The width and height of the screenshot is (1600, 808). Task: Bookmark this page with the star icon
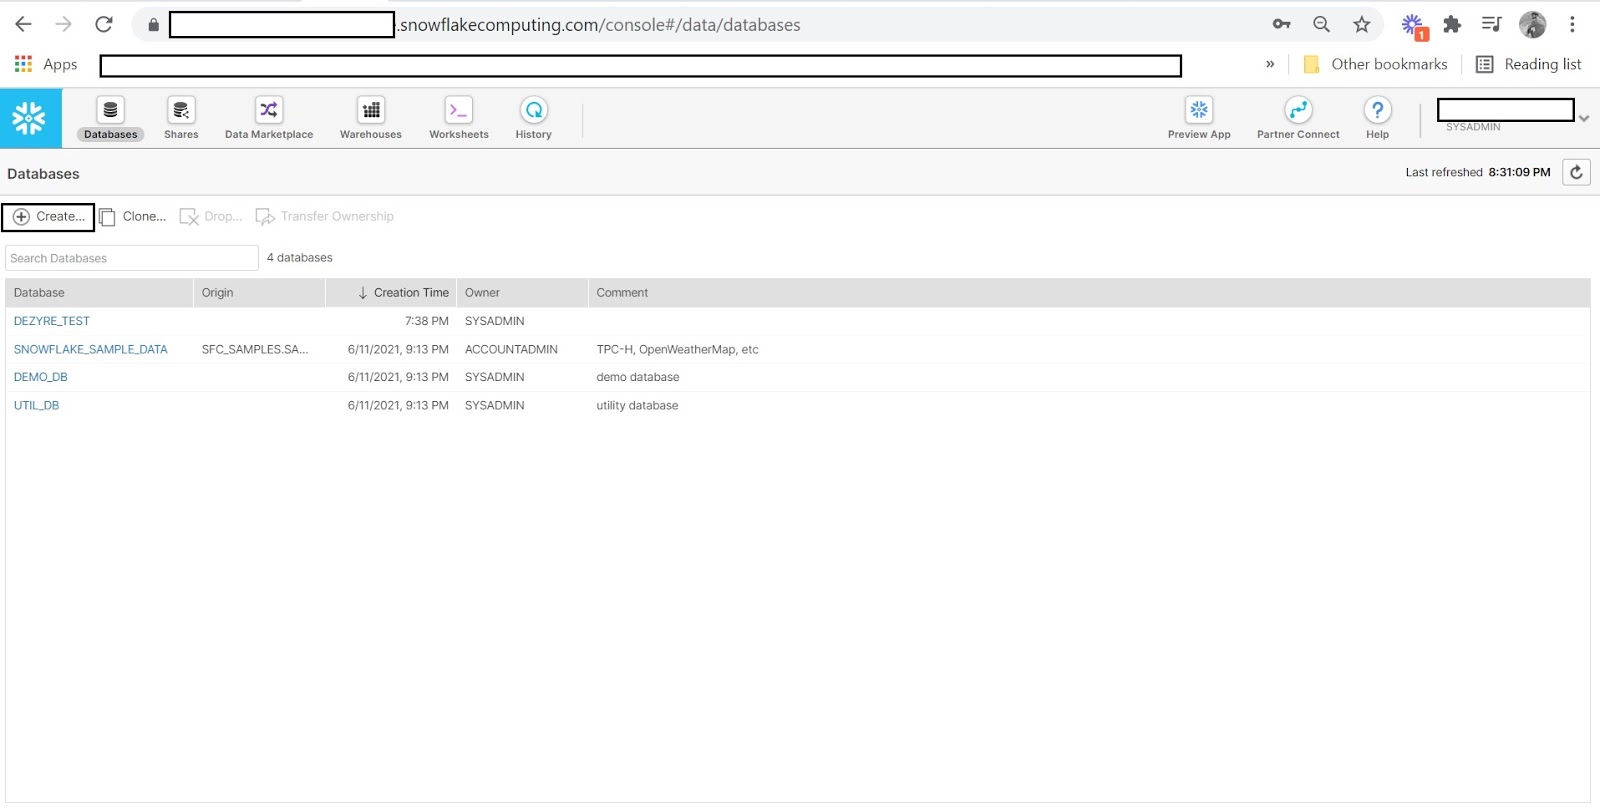1361,25
